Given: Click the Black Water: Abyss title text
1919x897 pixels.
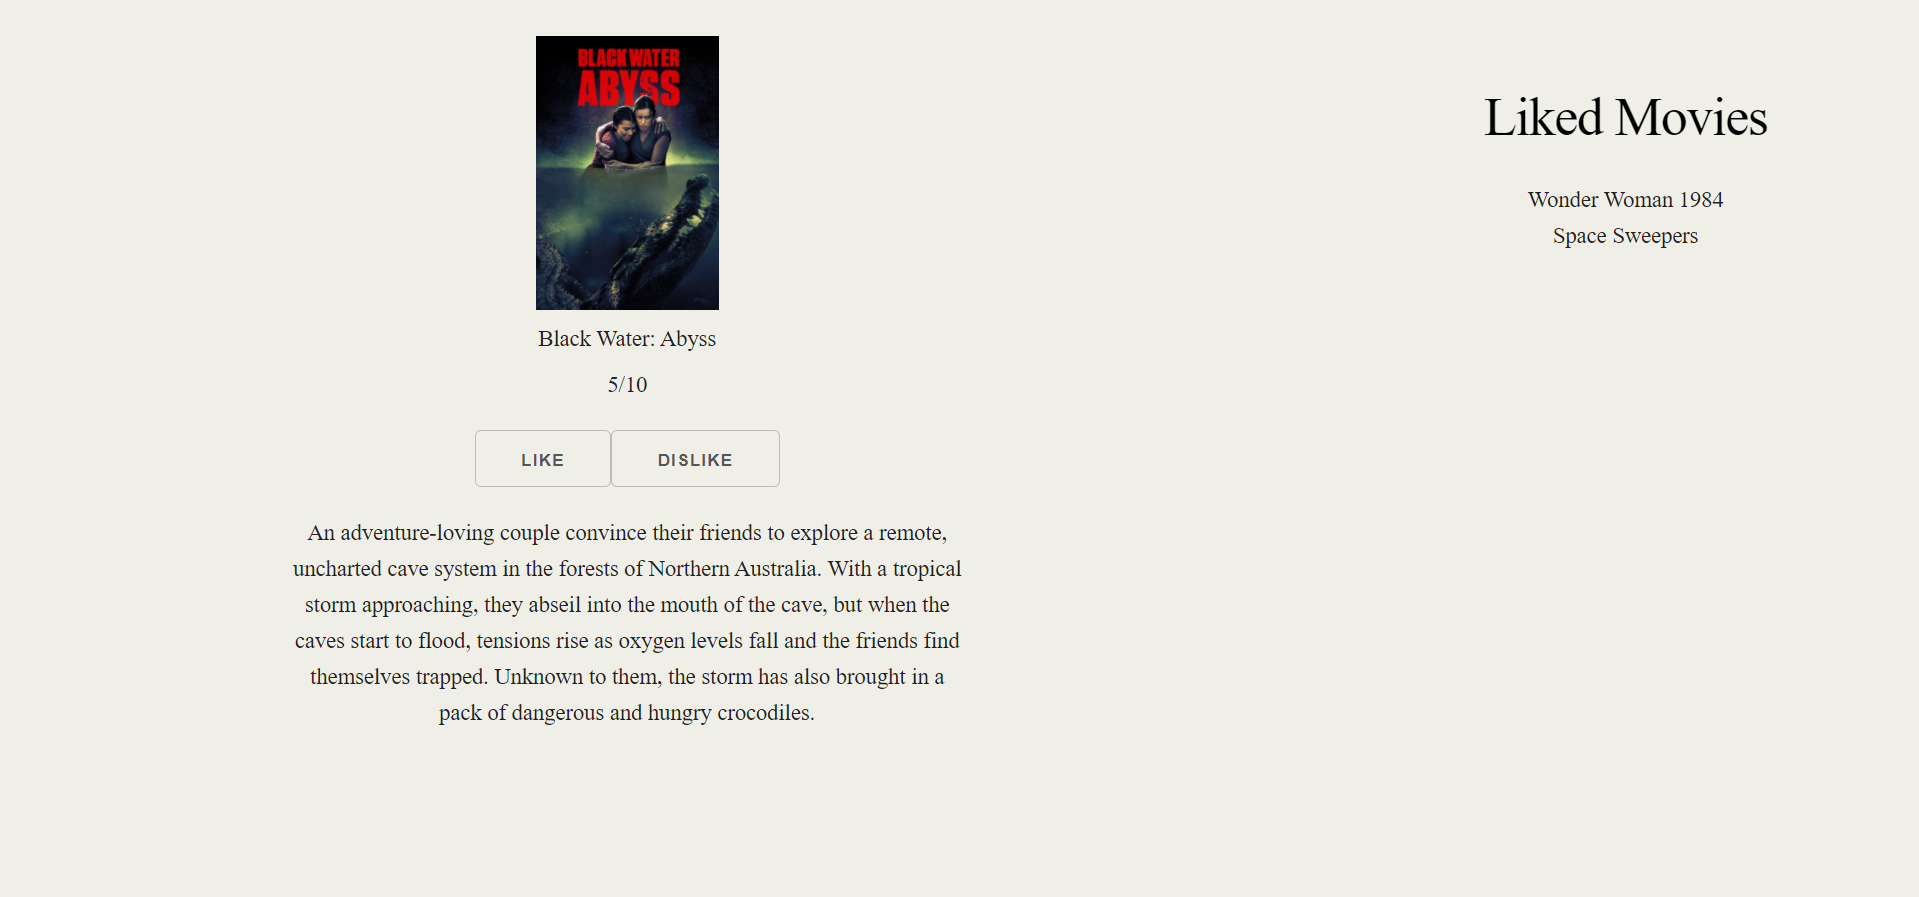Looking at the screenshot, I should (627, 339).
